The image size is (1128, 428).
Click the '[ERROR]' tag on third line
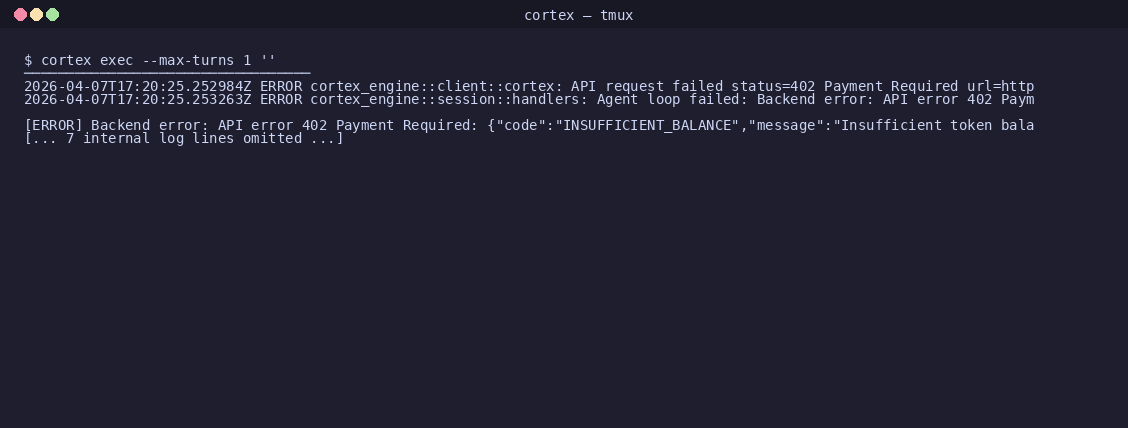pos(53,125)
